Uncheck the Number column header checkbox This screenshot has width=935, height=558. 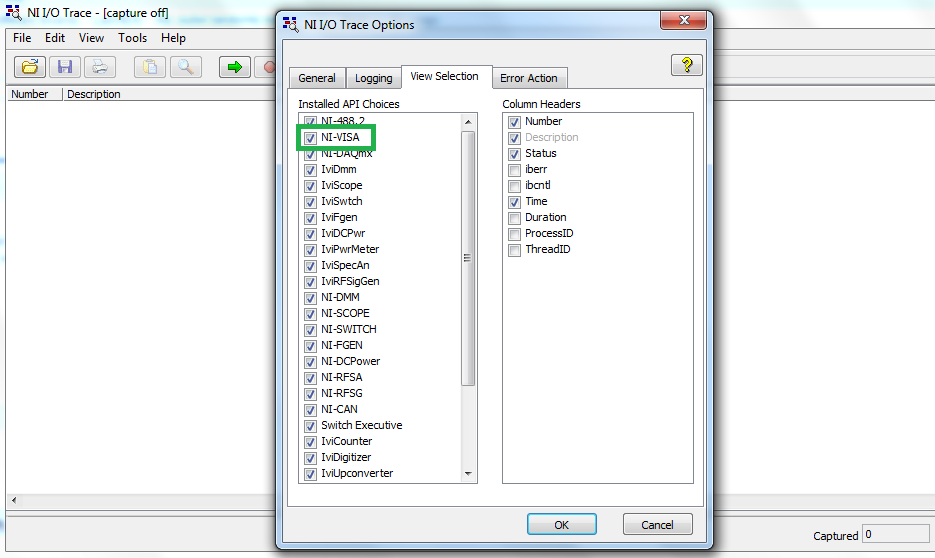514,122
